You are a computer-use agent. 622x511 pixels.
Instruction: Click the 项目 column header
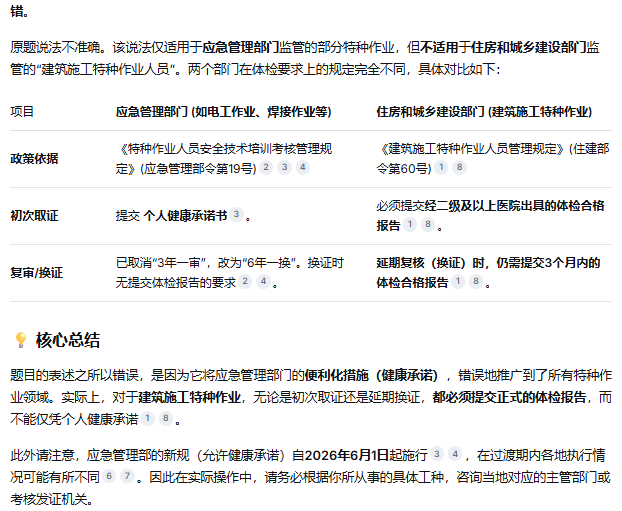click(x=22, y=111)
